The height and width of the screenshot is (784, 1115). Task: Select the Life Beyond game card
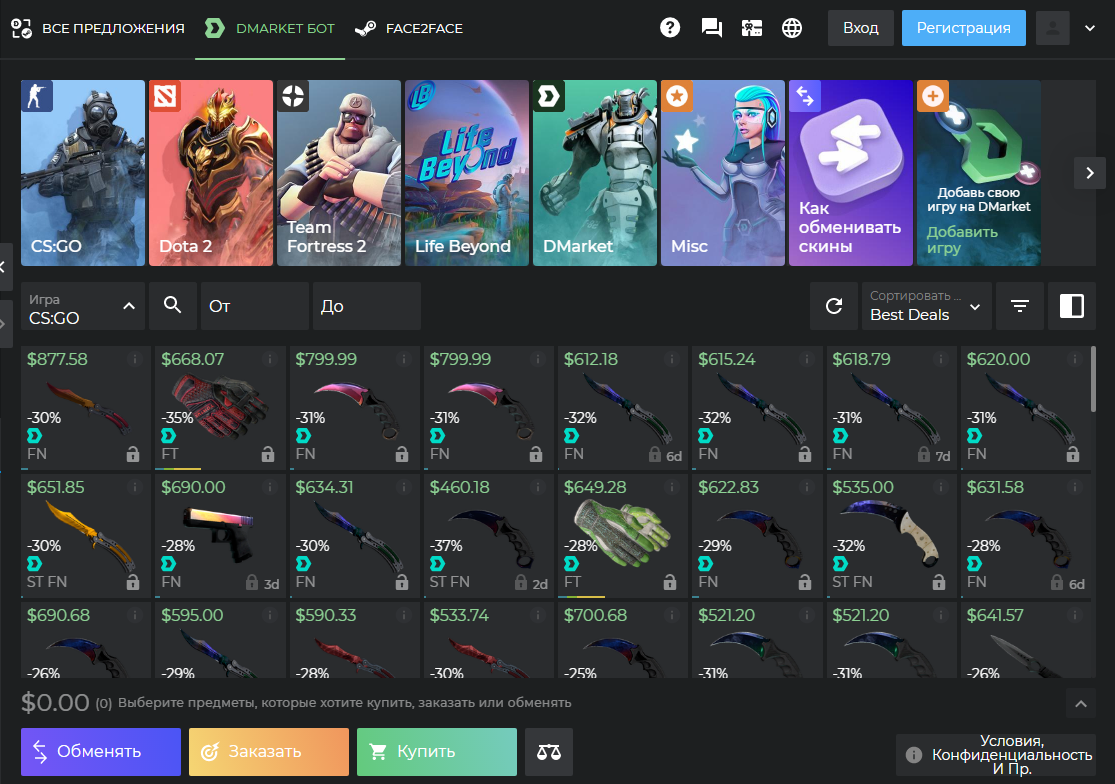pos(466,173)
